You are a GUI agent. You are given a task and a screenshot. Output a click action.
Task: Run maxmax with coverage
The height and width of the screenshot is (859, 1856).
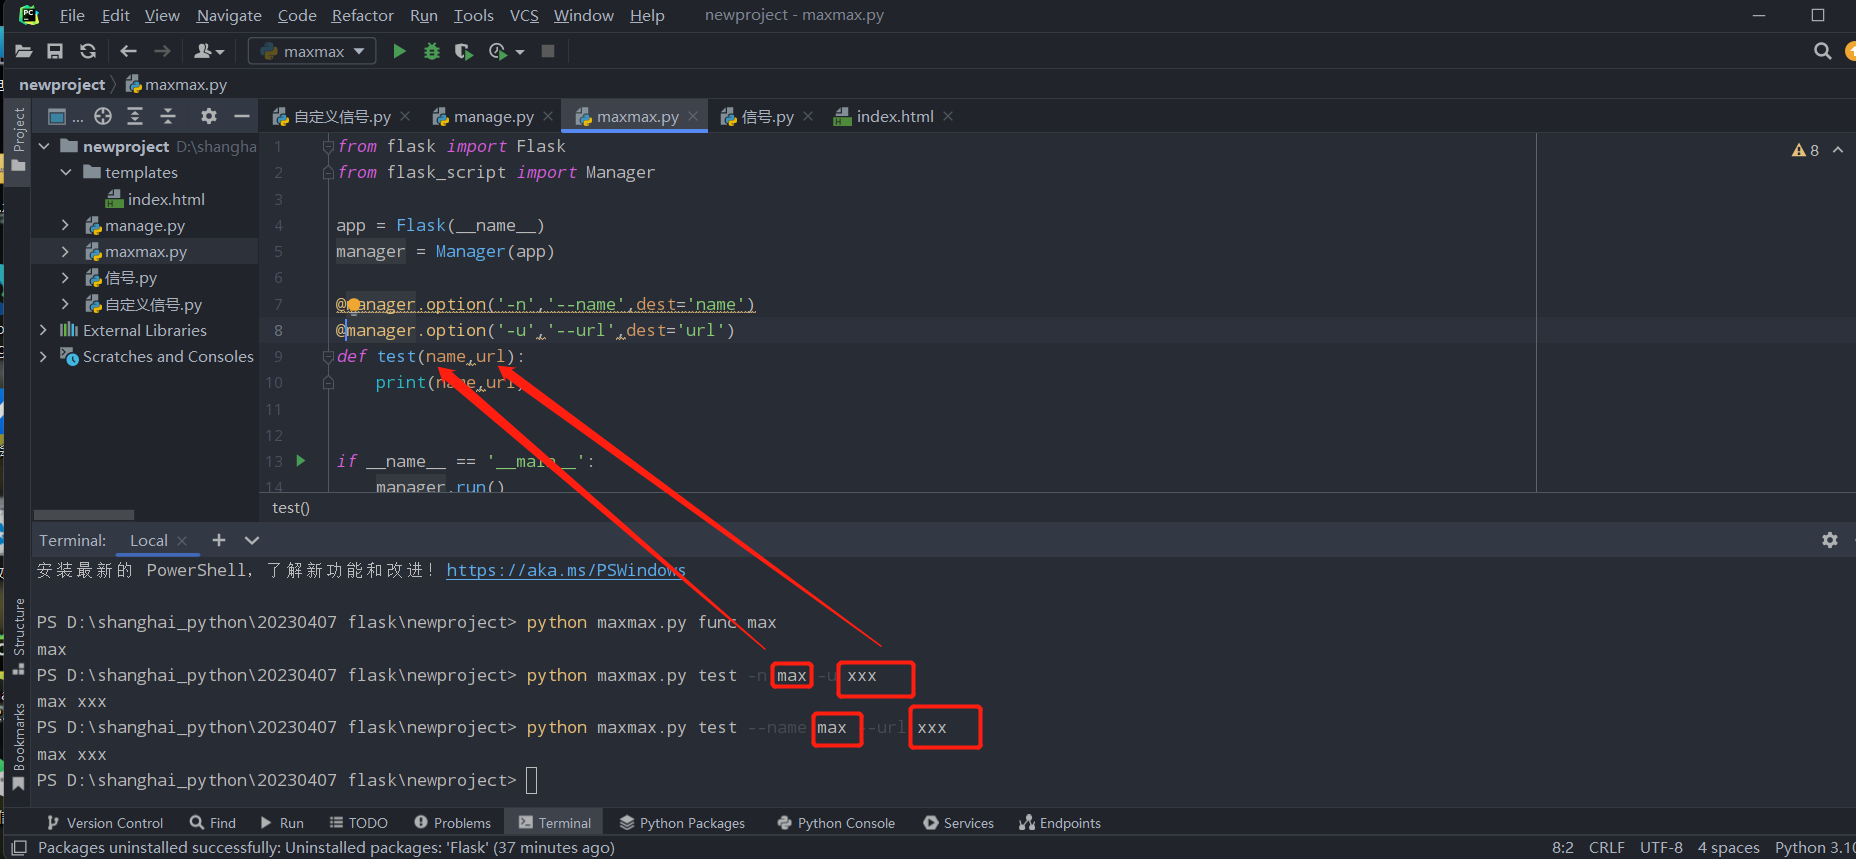(x=463, y=51)
